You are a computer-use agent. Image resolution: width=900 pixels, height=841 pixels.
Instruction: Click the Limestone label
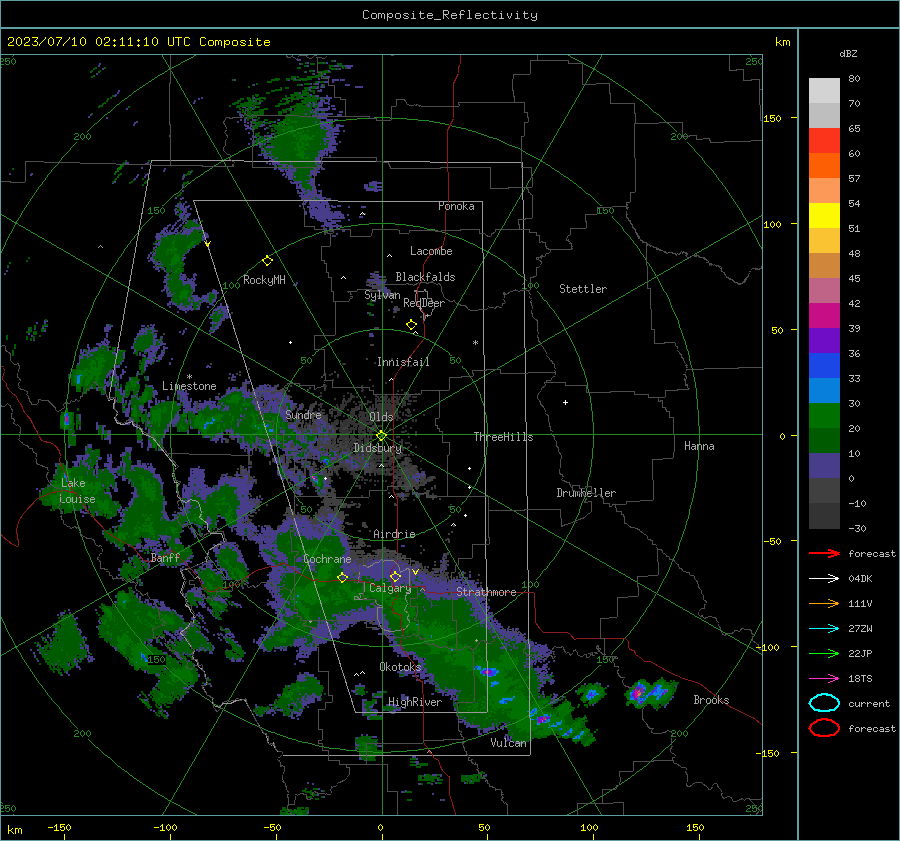tap(189, 386)
